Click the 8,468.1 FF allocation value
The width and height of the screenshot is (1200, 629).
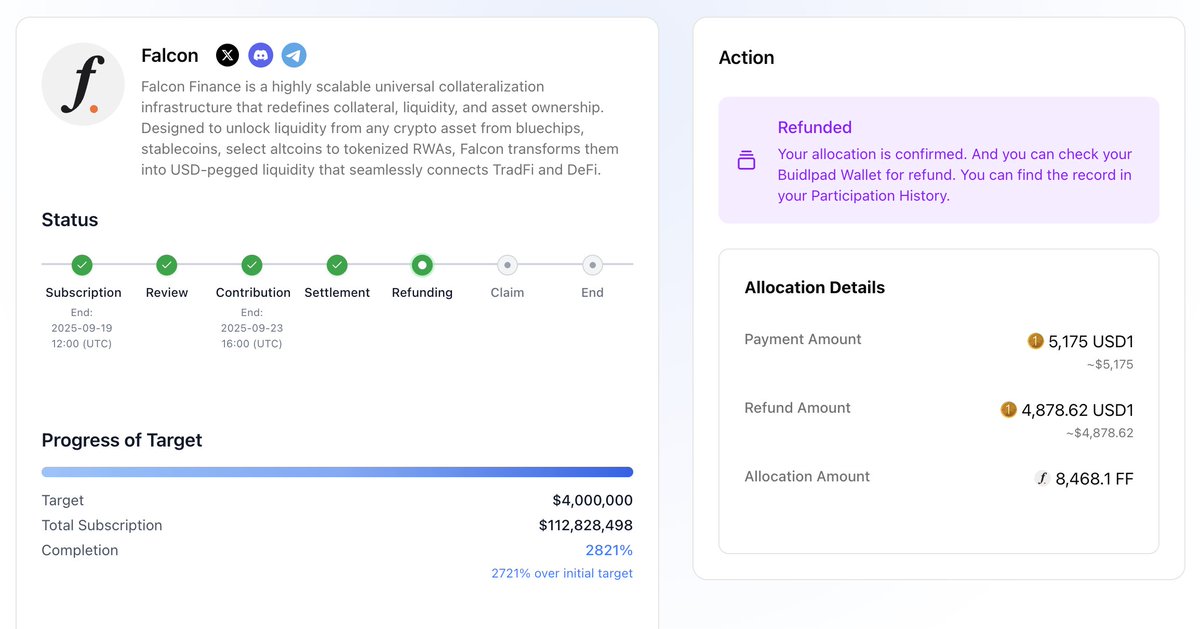(x=1094, y=478)
